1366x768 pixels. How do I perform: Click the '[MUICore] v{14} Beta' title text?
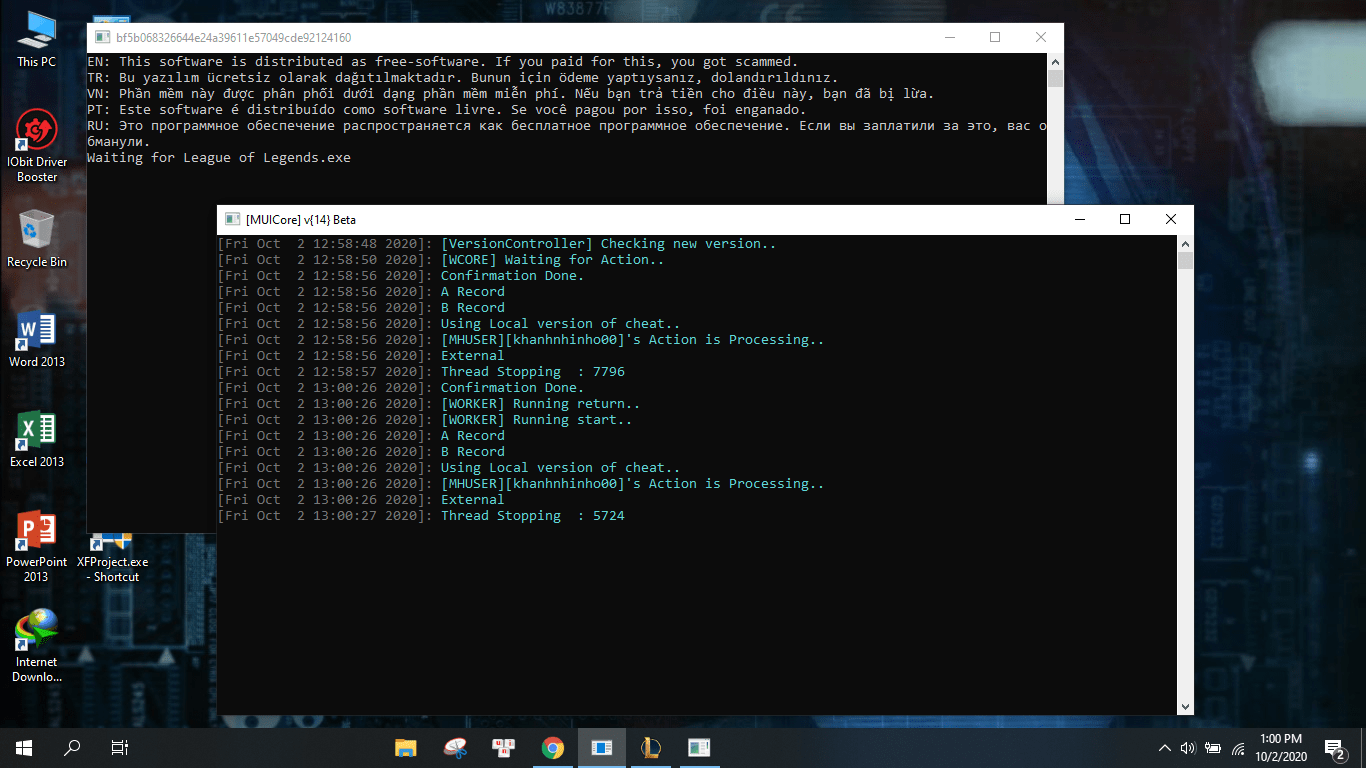click(x=300, y=219)
